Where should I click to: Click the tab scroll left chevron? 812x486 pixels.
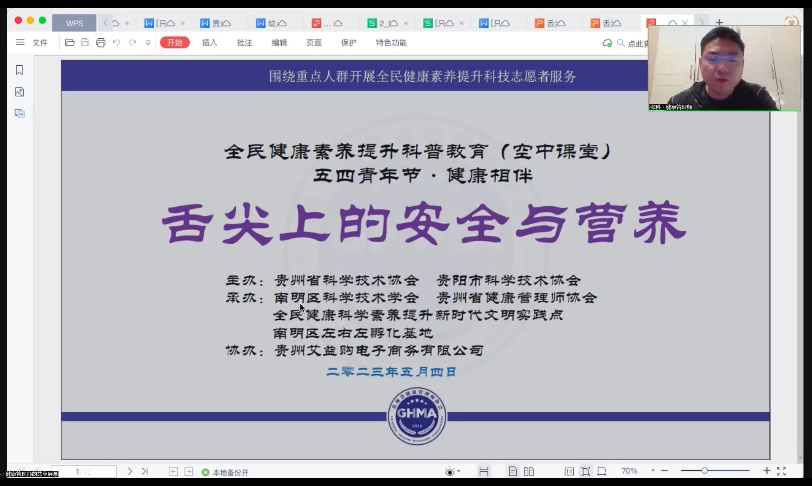pos(106,23)
